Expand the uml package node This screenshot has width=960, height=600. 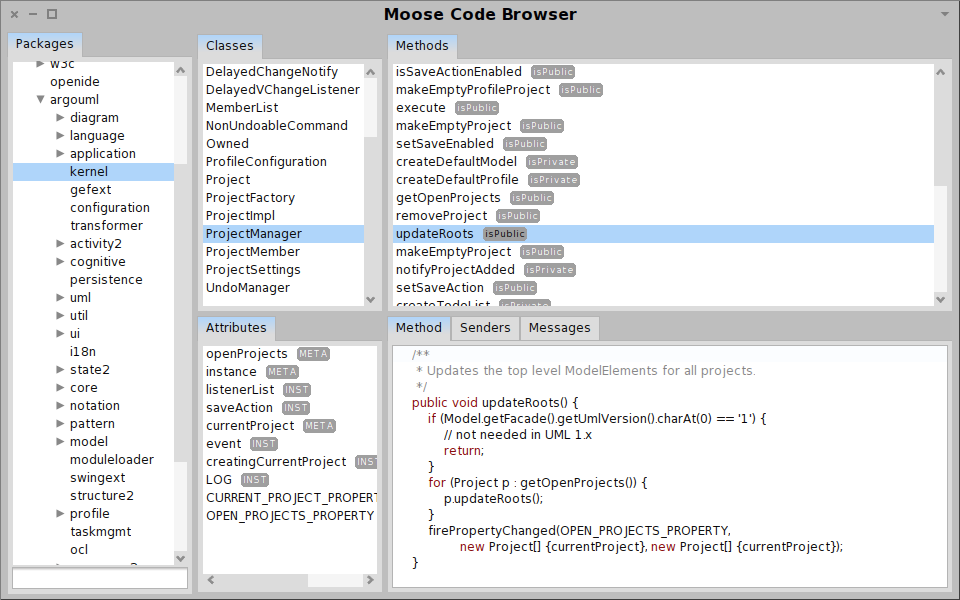60,298
